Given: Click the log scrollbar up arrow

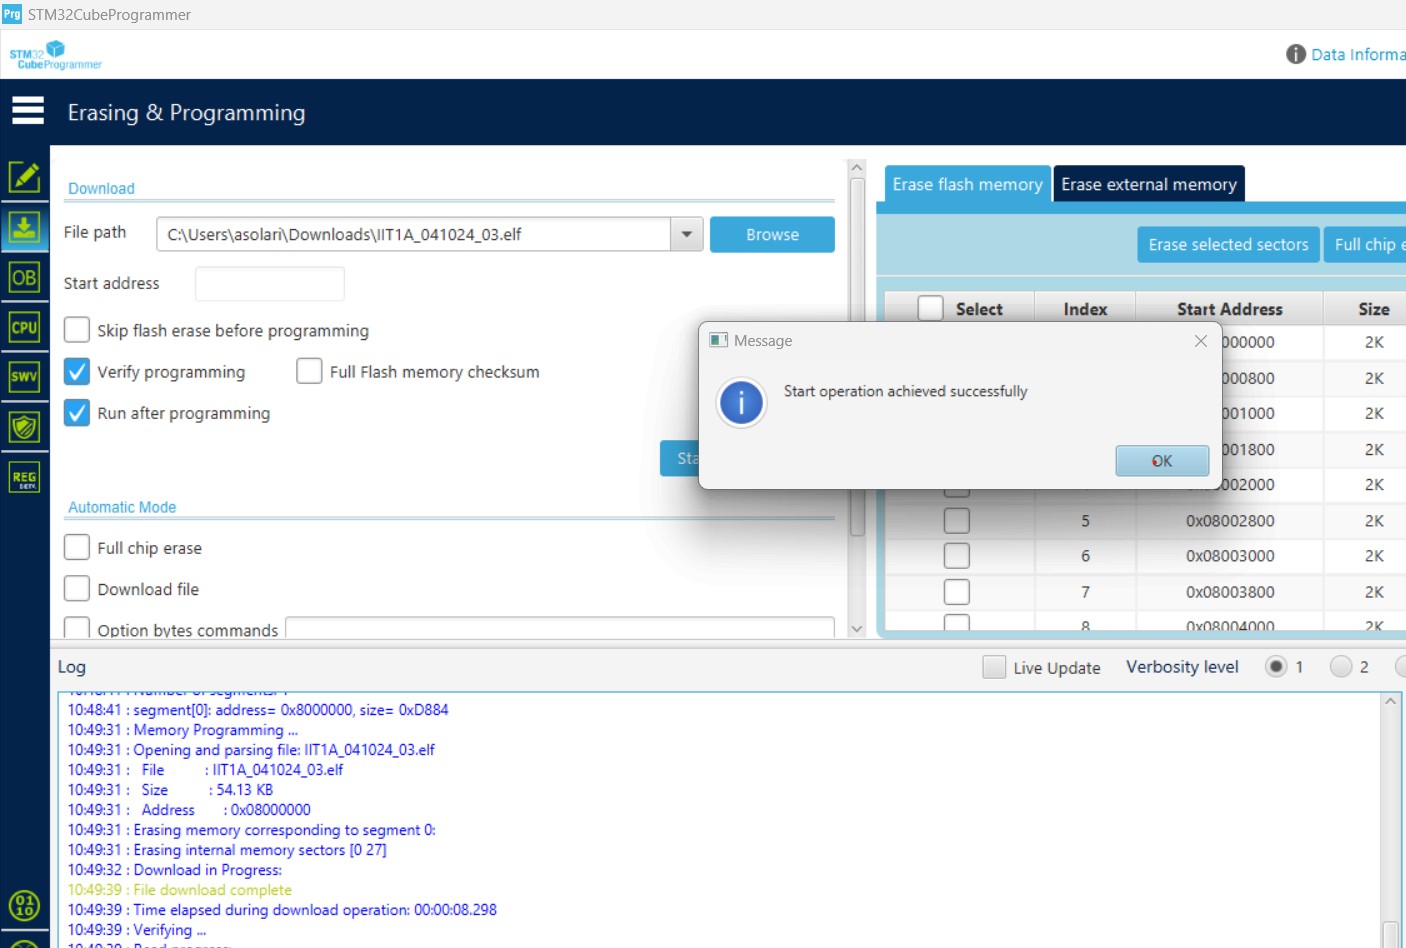Looking at the screenshot, I should [x=1390, y=702].
